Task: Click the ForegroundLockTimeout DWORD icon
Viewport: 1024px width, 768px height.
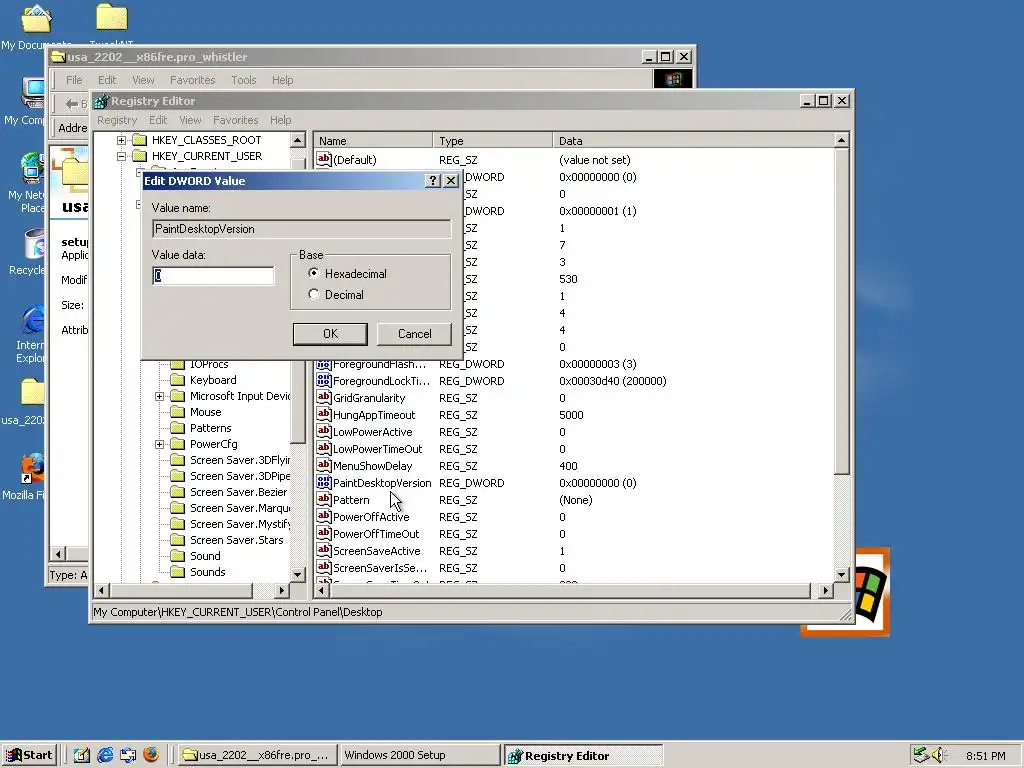Action: point(323,381)
